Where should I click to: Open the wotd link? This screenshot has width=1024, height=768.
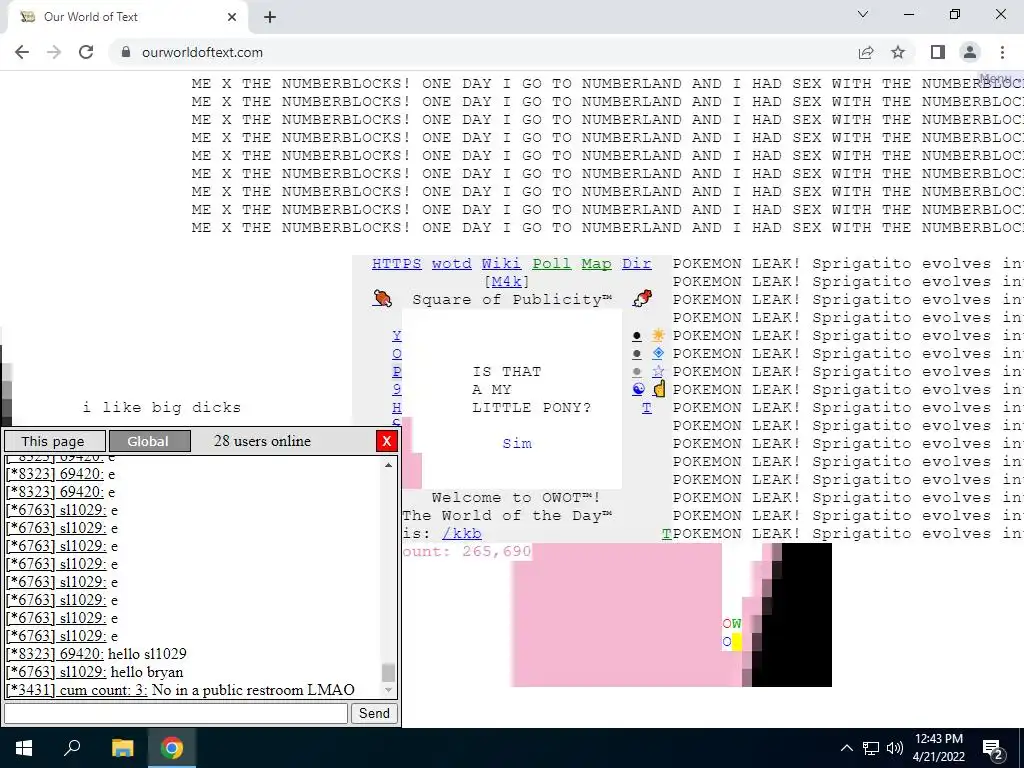(451, 264)
